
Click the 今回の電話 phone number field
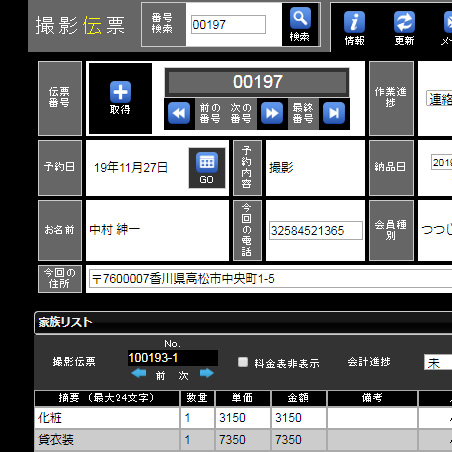tap(316, 230)
